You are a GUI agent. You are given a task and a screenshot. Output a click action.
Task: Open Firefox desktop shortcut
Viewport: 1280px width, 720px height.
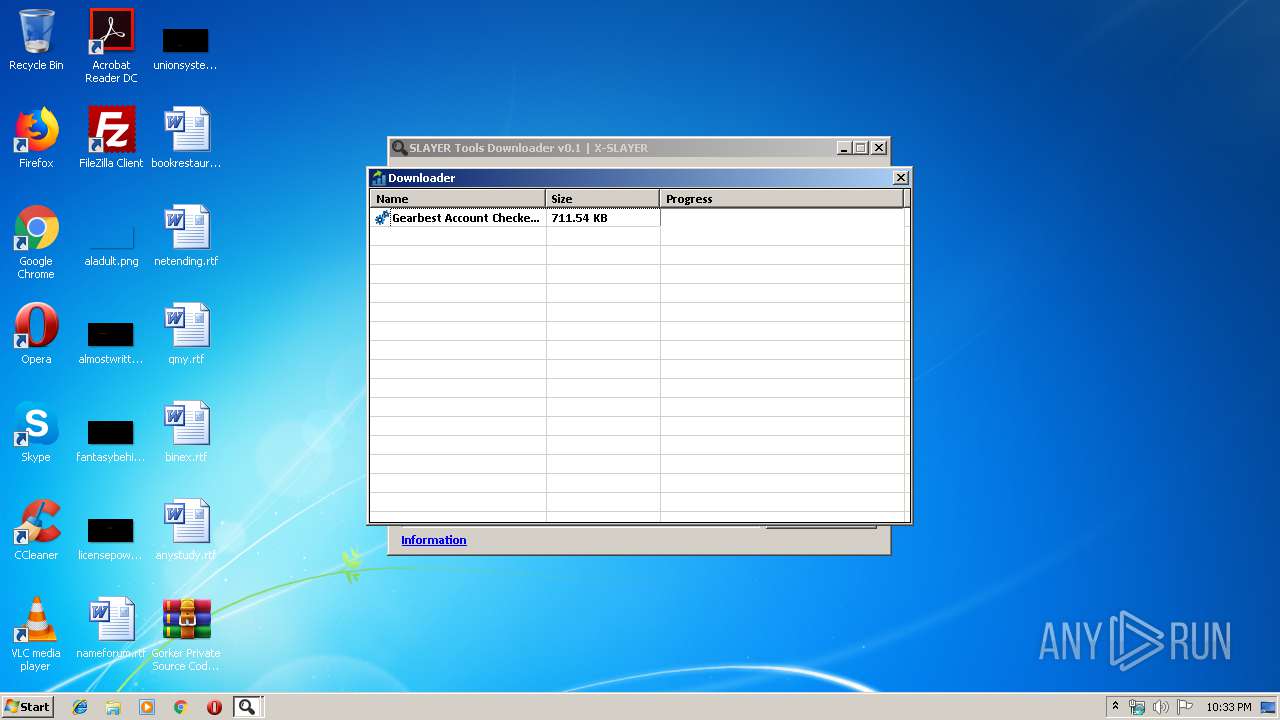tap(36, 138)
